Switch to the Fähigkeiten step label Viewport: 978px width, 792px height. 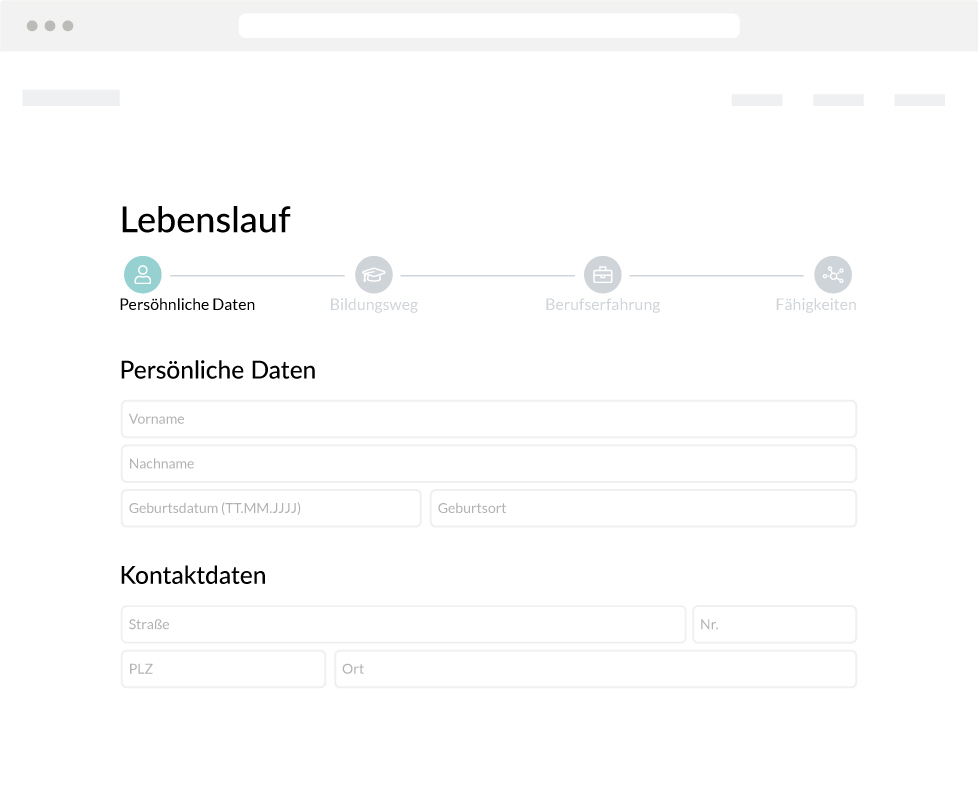816,305
